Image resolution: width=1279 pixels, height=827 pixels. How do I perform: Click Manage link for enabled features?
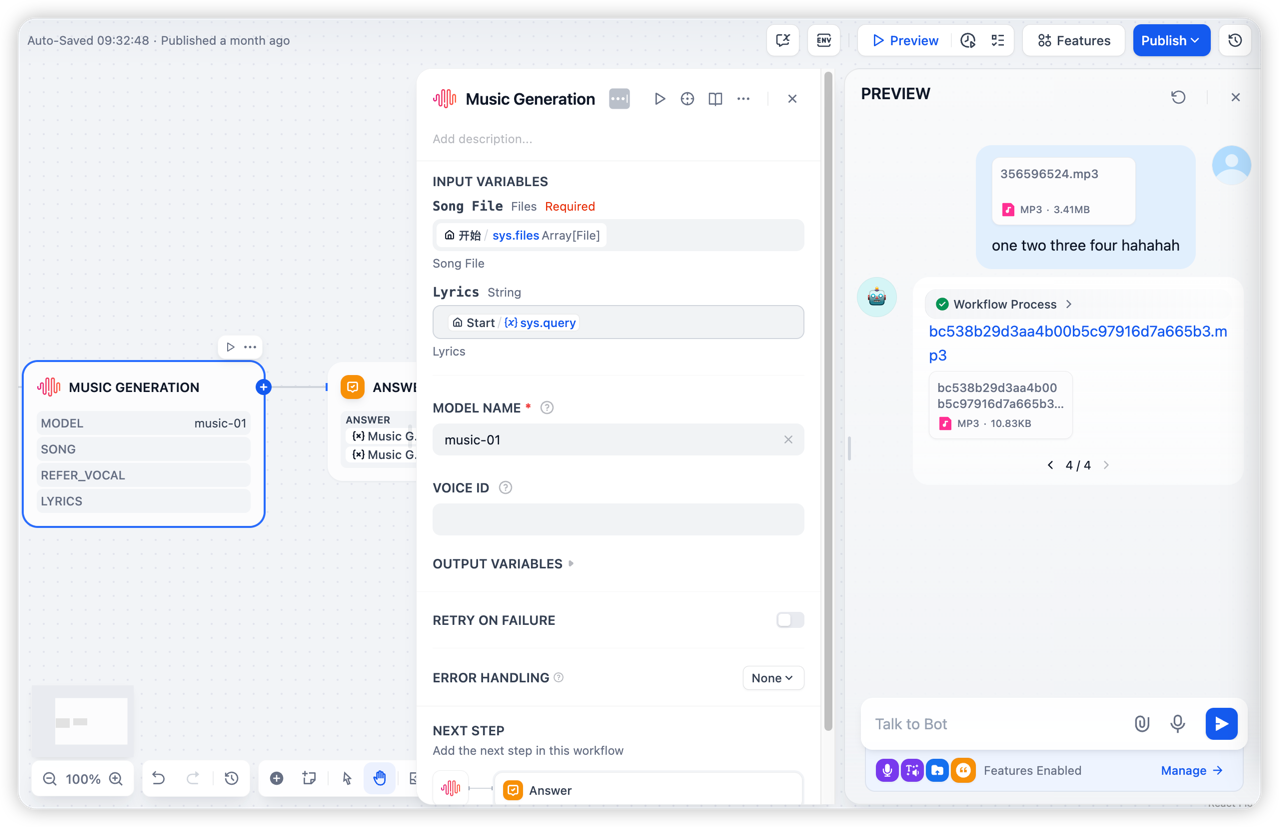pyautogui.click(x=1191, y=771)
